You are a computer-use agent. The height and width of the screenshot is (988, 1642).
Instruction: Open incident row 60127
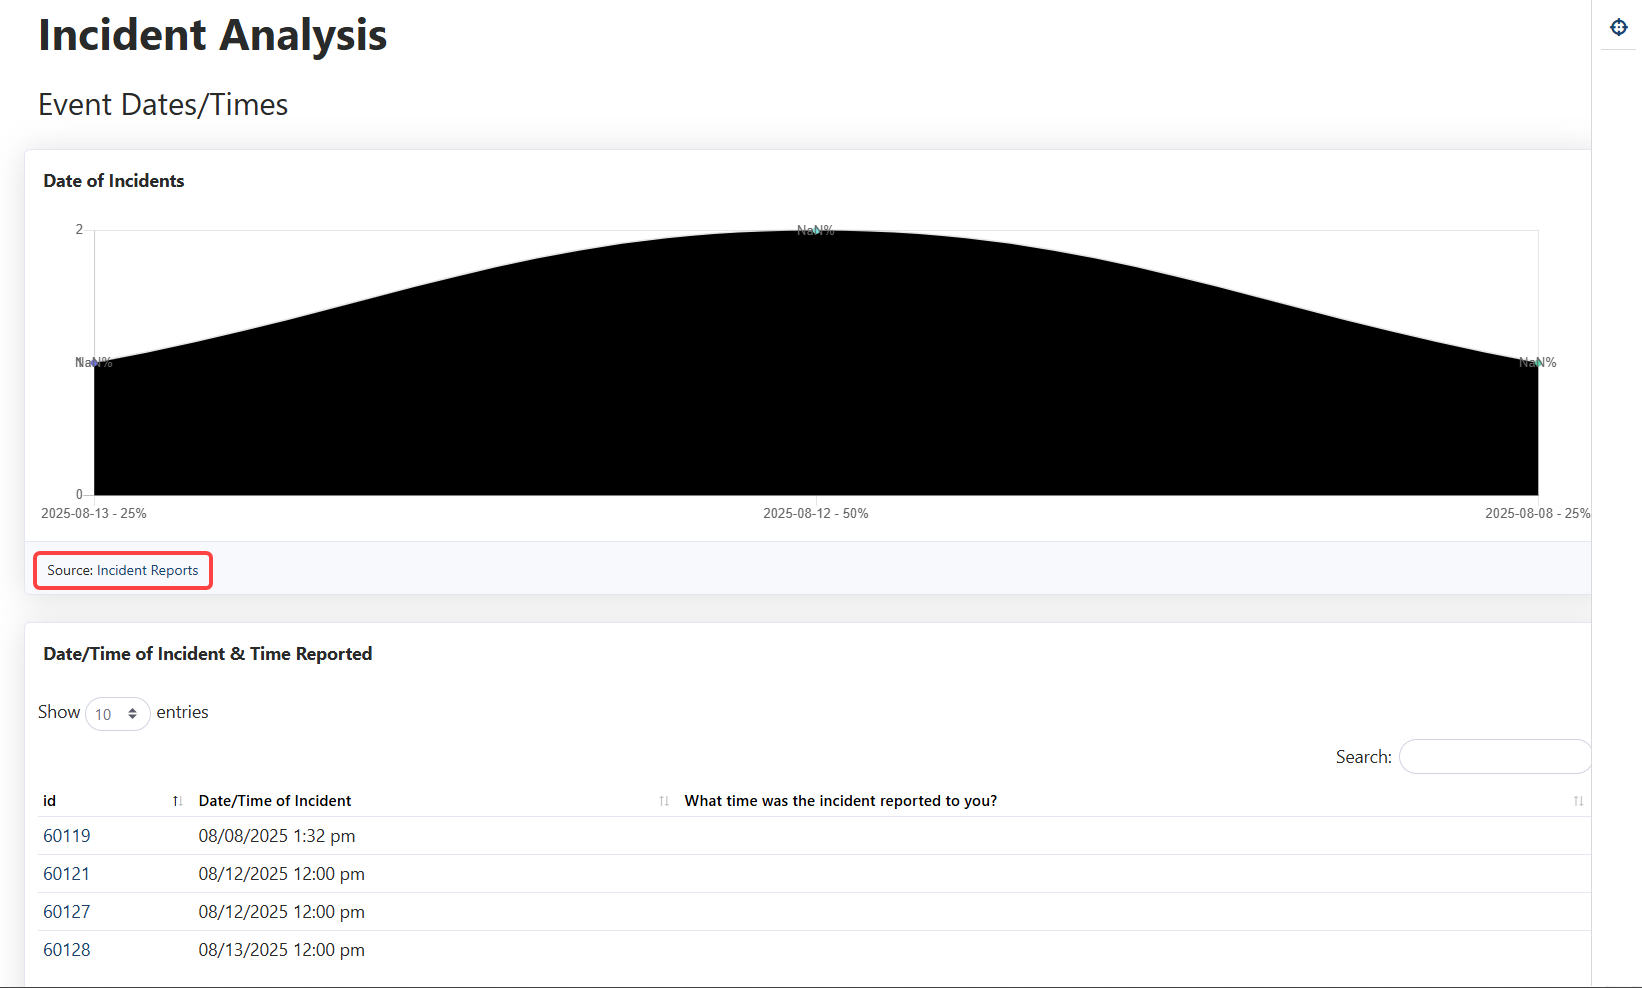click(67, 912)
